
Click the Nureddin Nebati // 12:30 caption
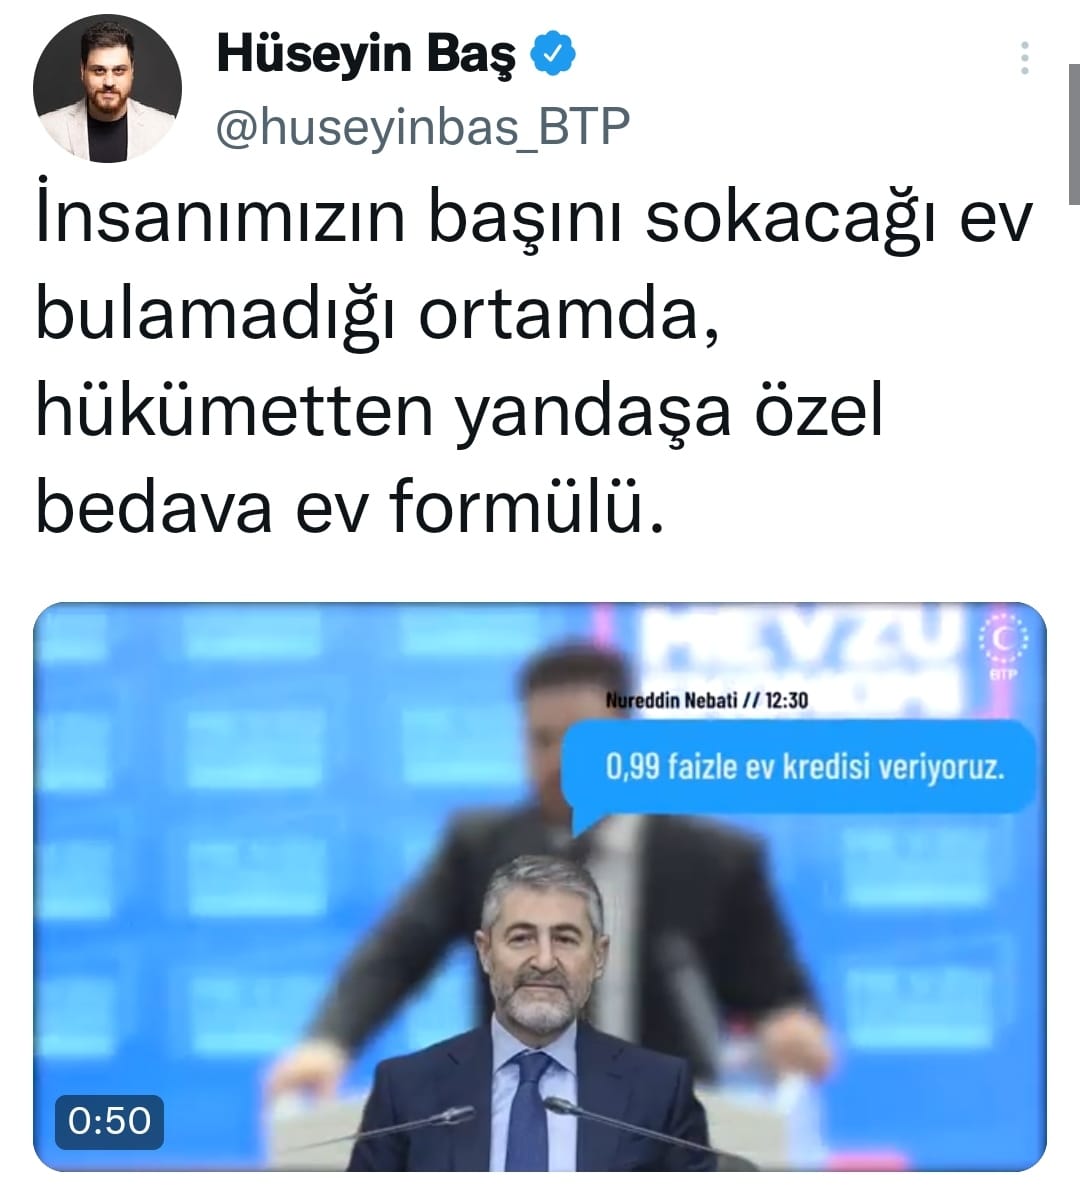tap(707, 700)
